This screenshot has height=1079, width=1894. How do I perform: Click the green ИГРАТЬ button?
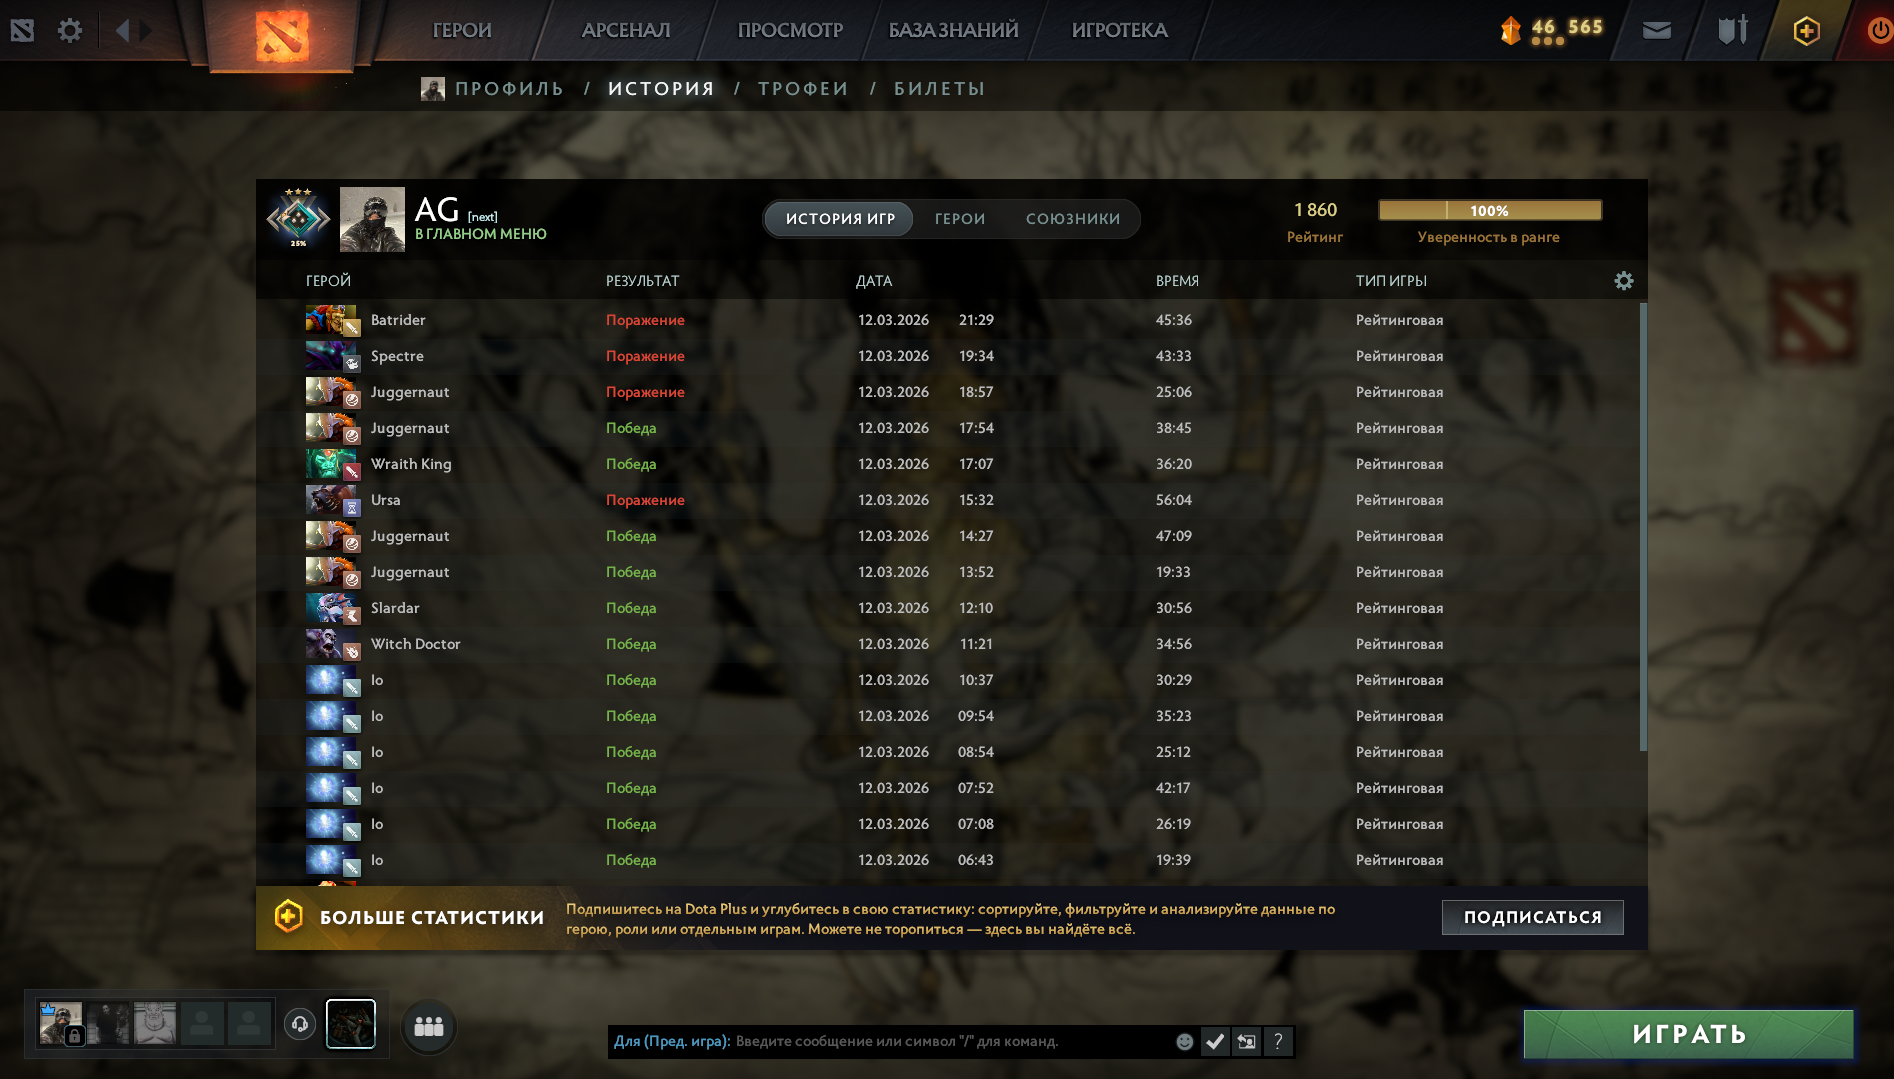(1688, 1034)
